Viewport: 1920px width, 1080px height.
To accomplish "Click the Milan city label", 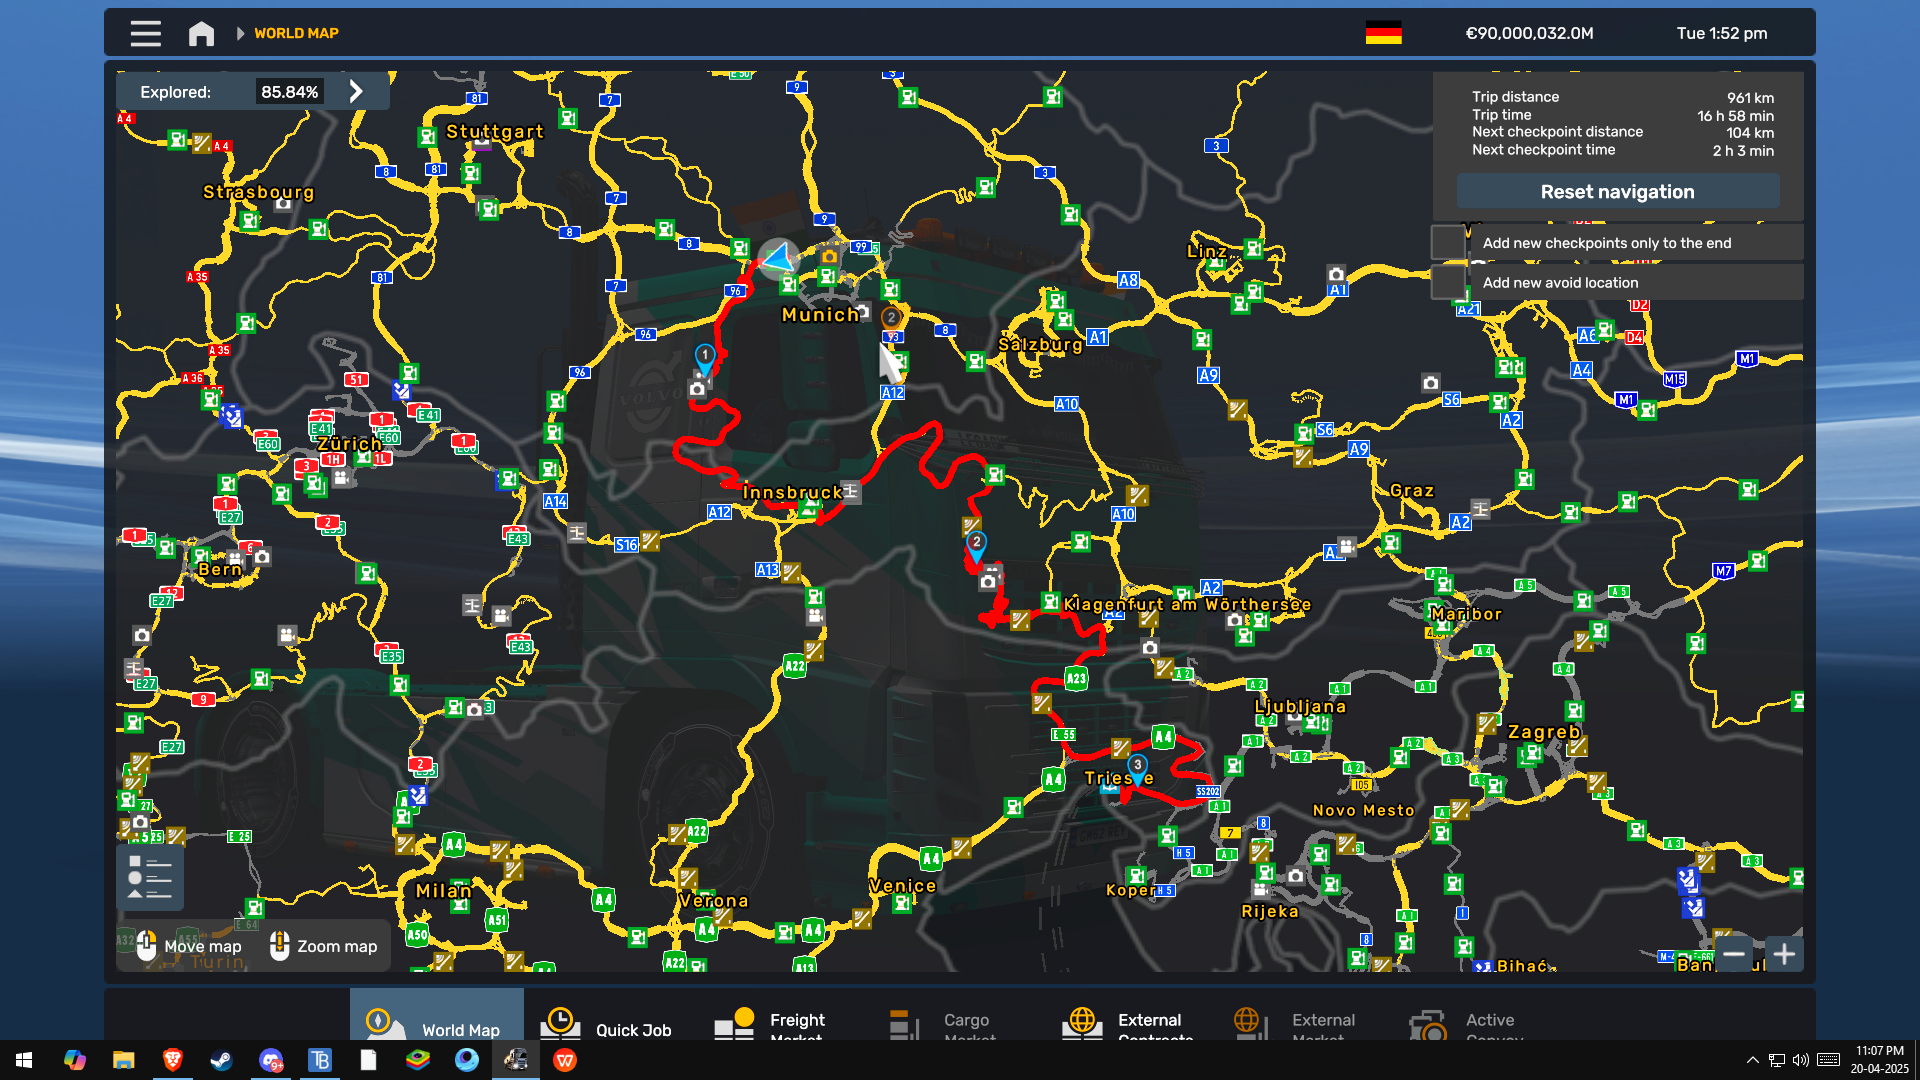I will (x=443, y=891).
